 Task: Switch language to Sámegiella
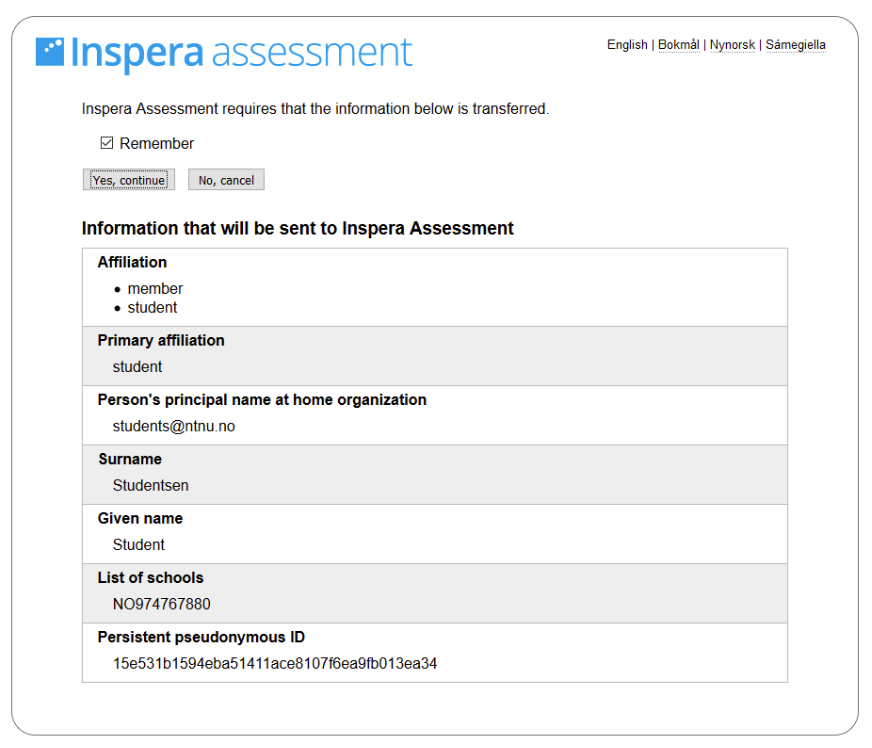click(x=795, y=44)
